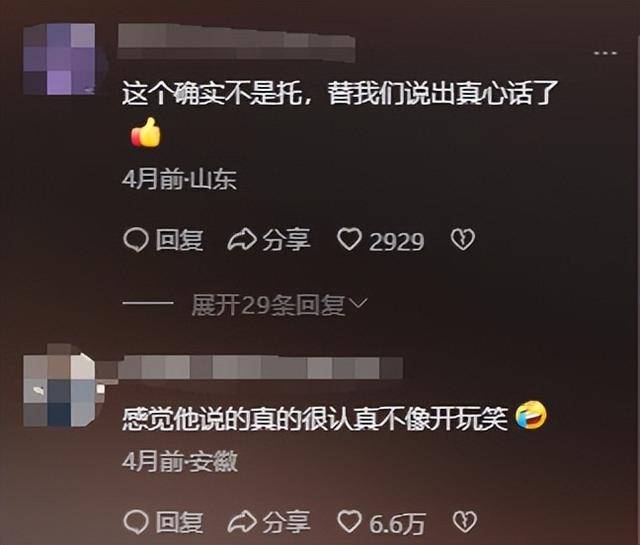640x545 pixels.
Task: Click the reply bubble icon on Shandong comment
Action: point(136,240)
